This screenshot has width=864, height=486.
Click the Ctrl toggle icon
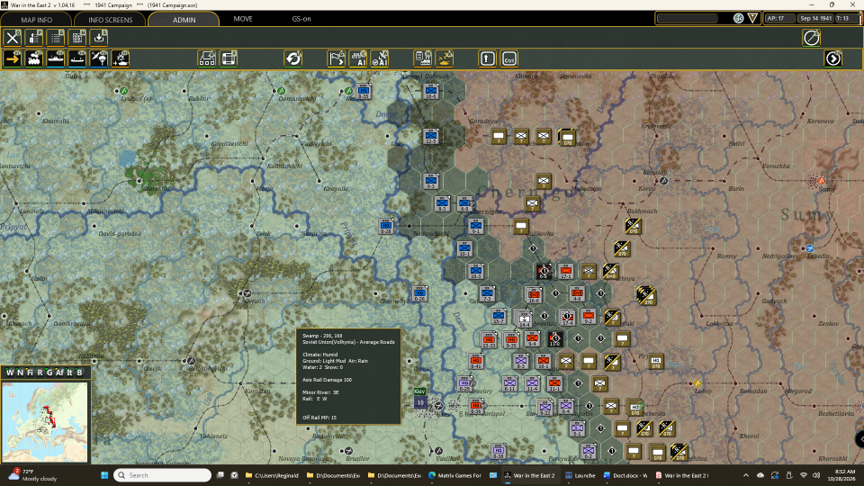click(509, 58)
